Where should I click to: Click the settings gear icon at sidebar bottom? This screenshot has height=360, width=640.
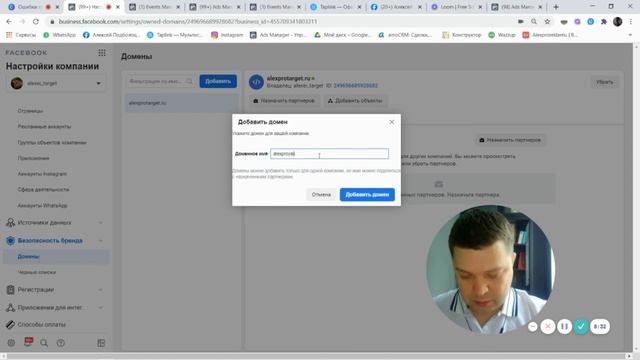[11, 343]
